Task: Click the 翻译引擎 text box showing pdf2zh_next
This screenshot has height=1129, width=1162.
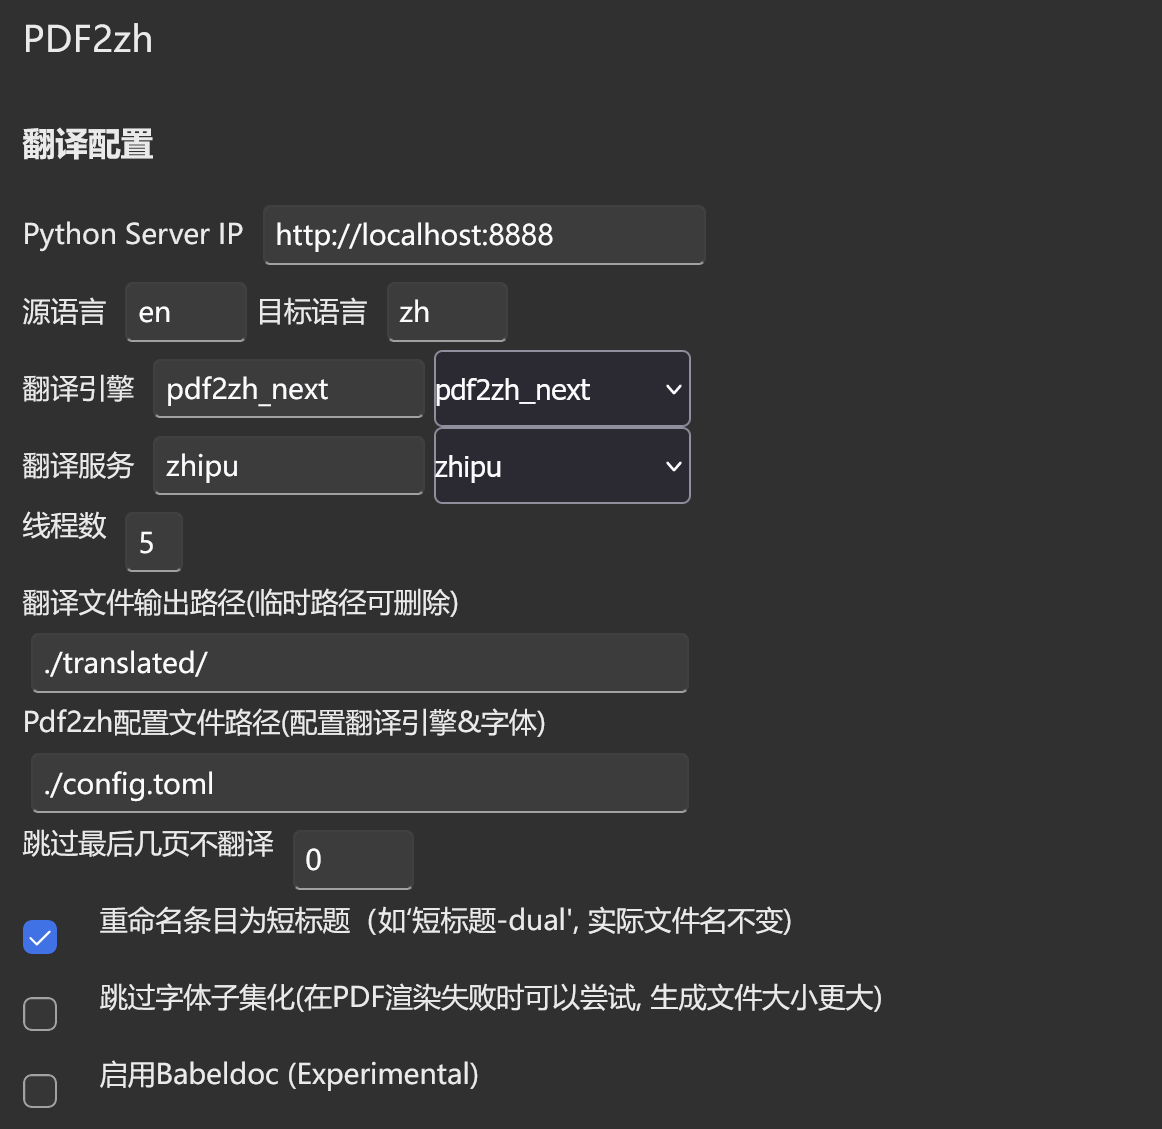Action: [288, 388]
